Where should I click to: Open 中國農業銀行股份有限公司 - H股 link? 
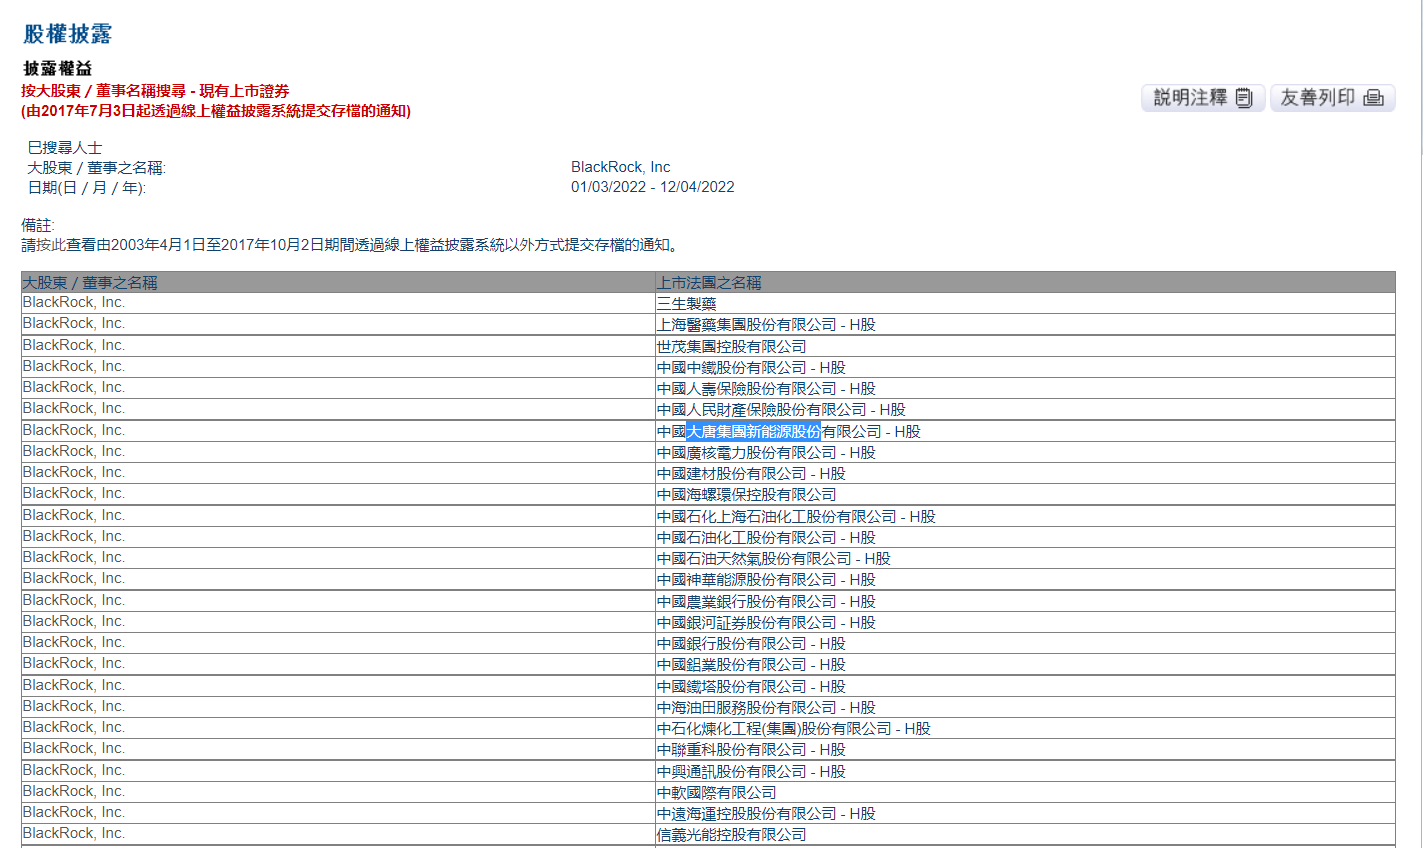pyautogui.click(x=766, y=602)
